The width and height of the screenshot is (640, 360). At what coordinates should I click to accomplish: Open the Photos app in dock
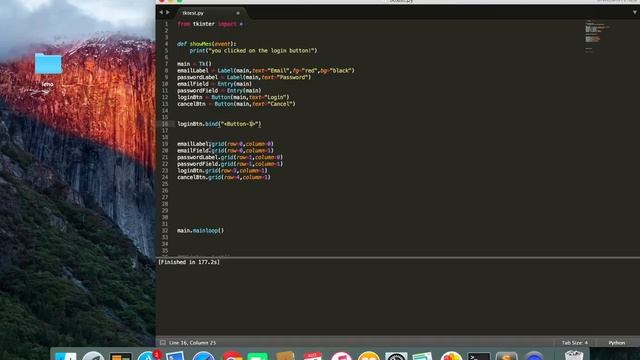tap(451, 356)
